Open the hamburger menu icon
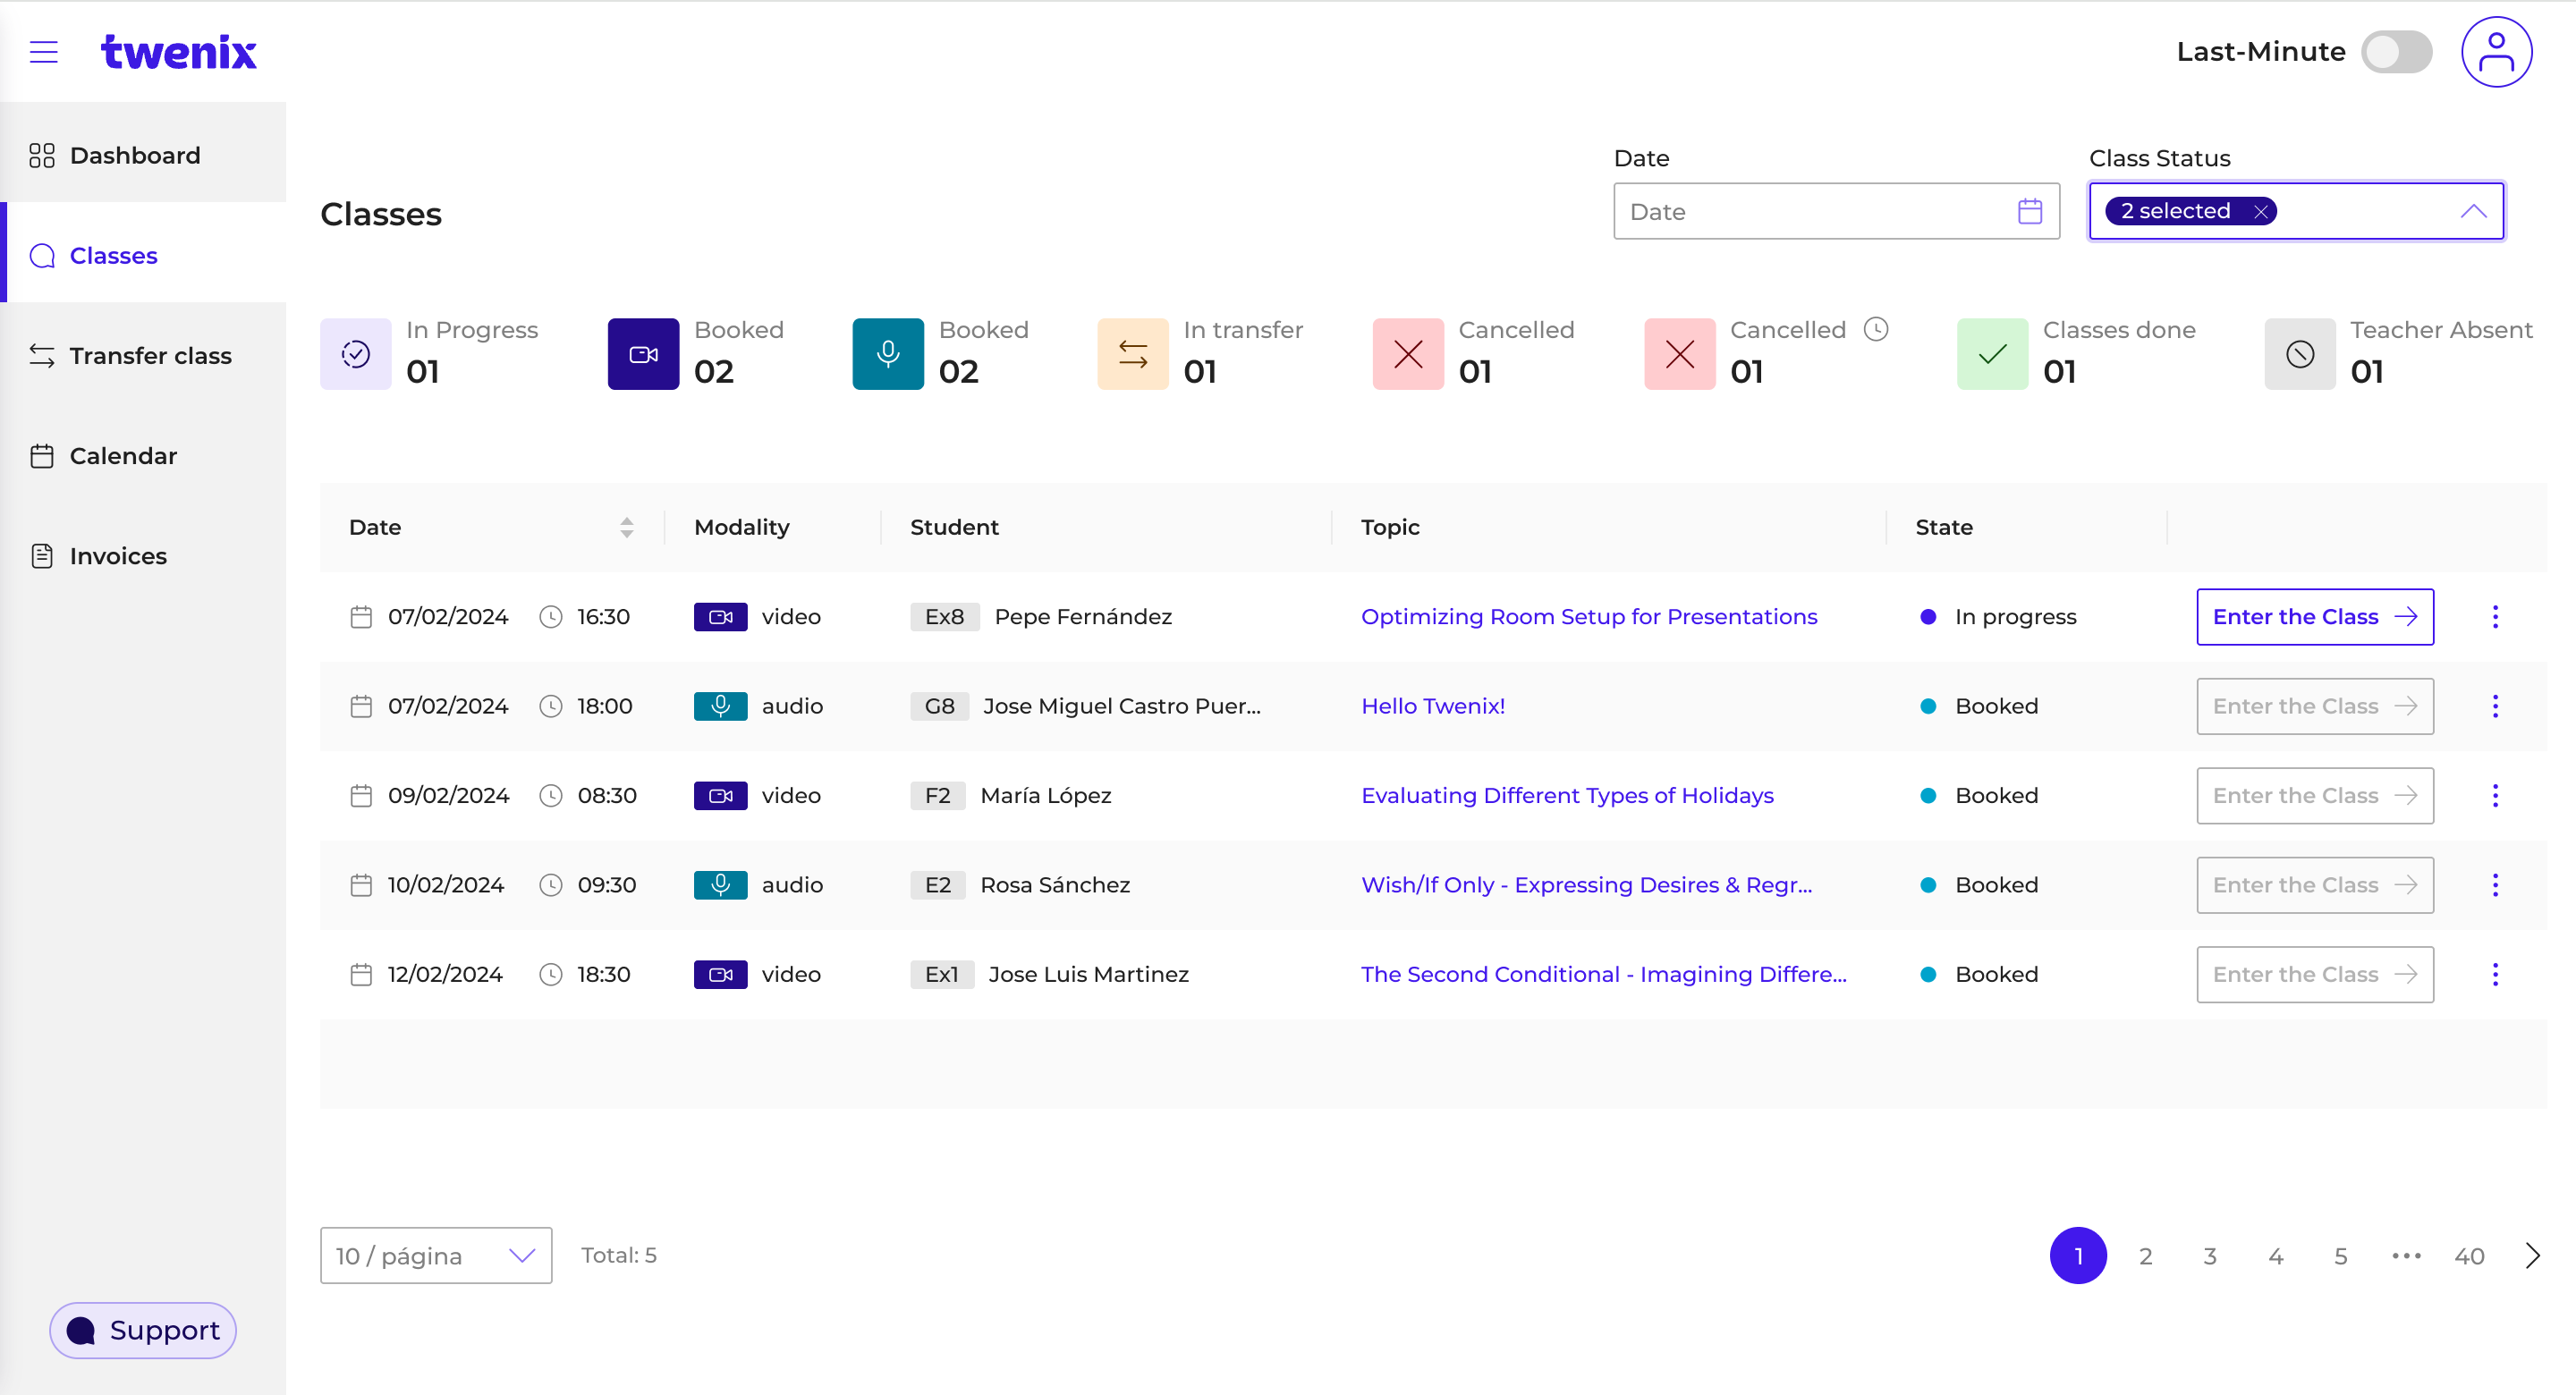This screenshot has height=1395, width=2576. point(43,52)
